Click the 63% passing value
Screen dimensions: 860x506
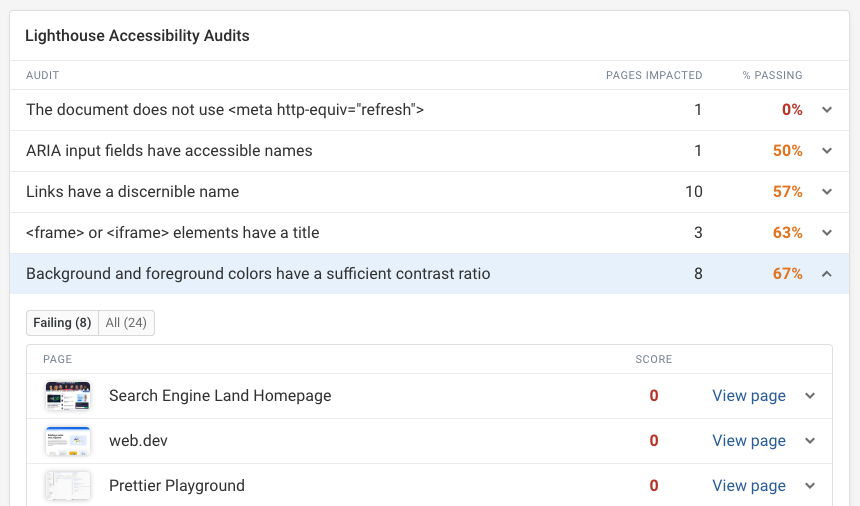pos(788,233)
